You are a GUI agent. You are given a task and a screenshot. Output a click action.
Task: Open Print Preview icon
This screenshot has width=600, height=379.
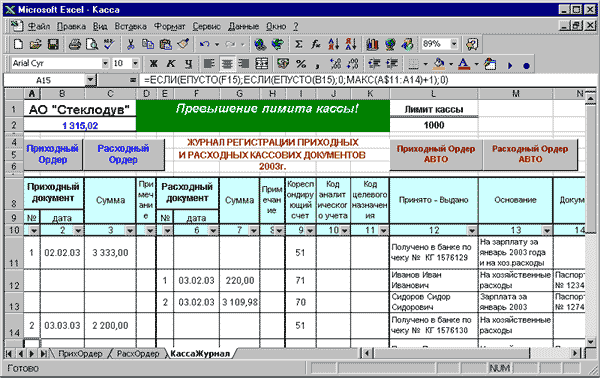(x=92, y=44)
